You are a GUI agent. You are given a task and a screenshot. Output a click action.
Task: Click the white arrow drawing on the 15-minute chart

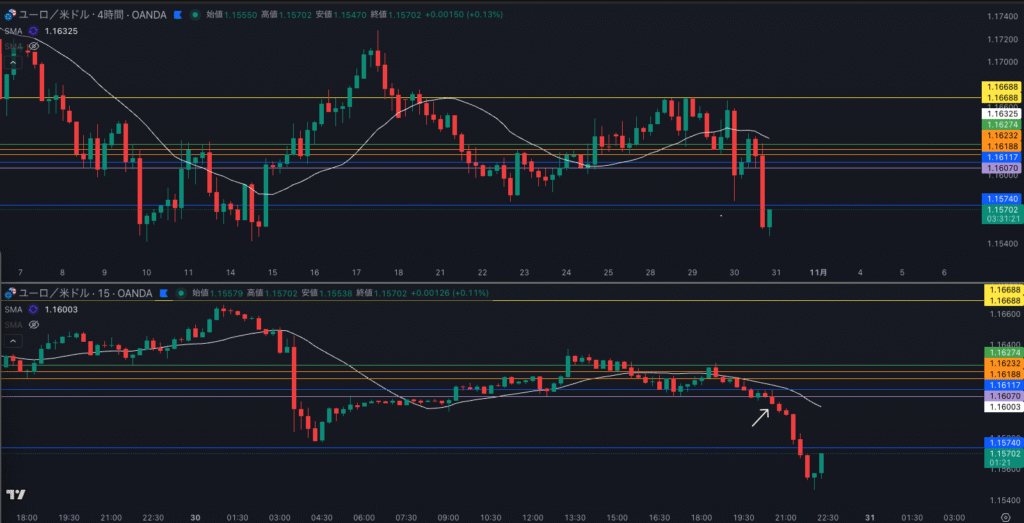[761, 416]
